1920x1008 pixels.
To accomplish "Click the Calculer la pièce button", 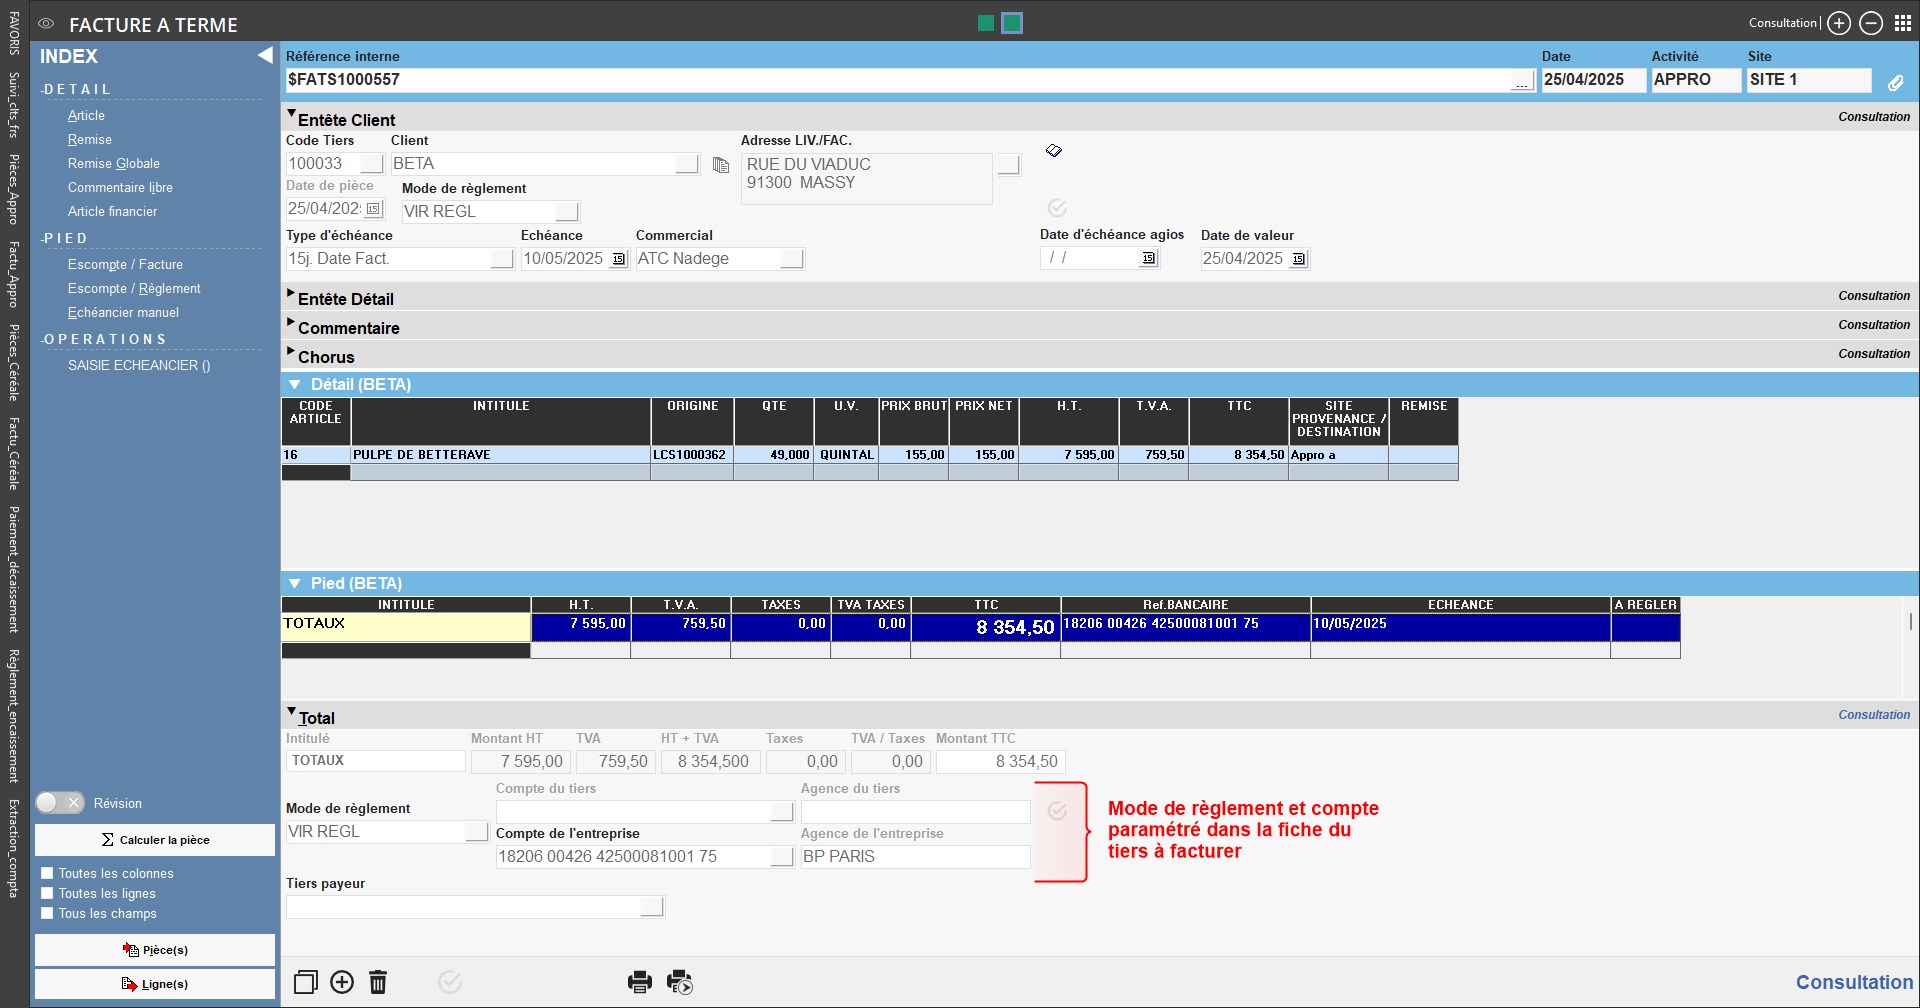I will point(155,840).
